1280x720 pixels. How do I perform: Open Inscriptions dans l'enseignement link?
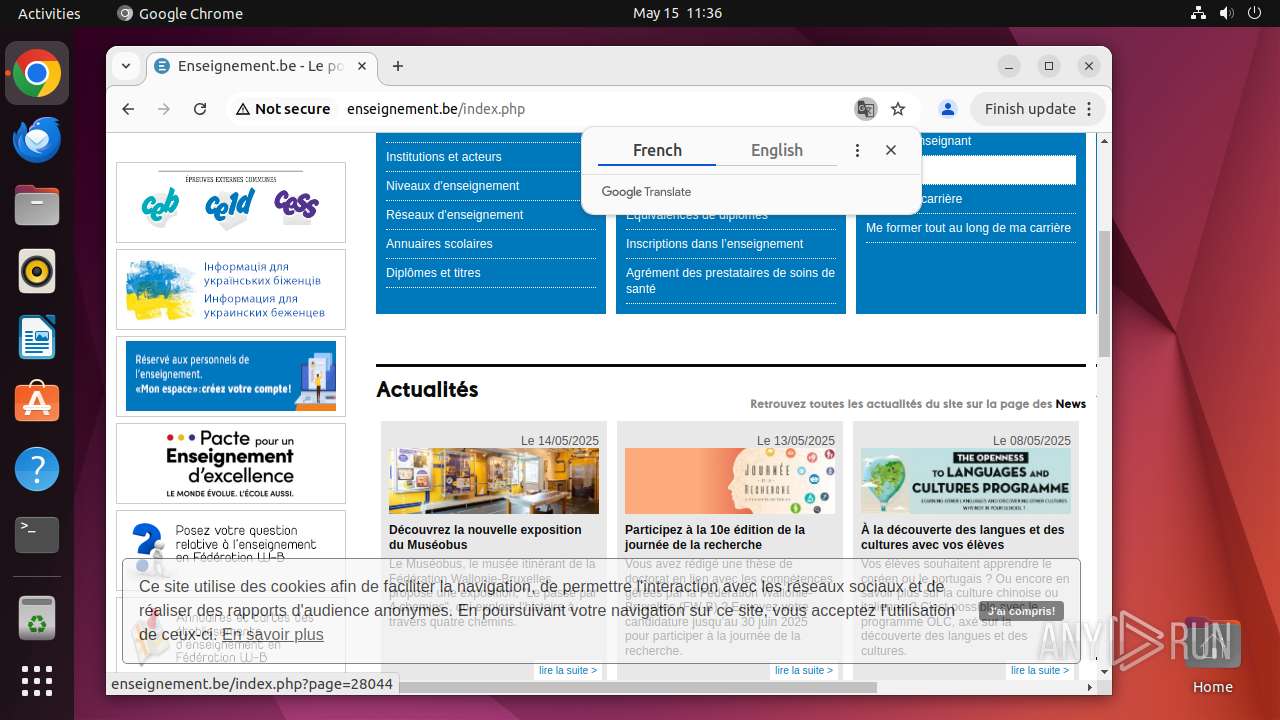(714, 244)
